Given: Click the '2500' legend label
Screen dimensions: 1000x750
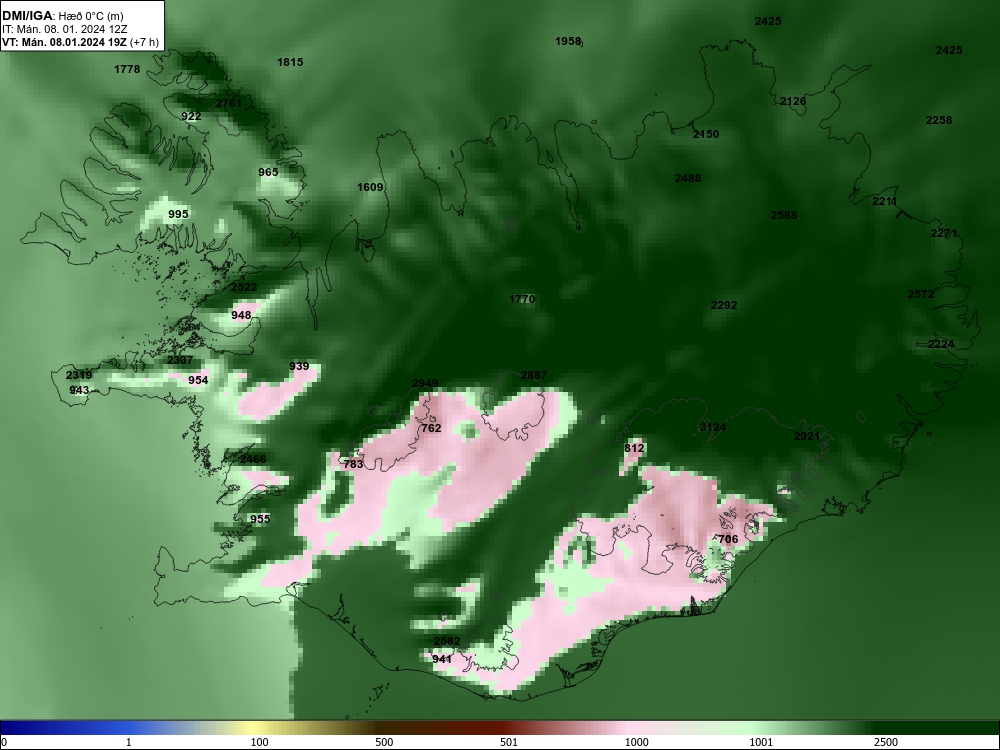Looking at the screenshot, I should [x=886, y=742].
